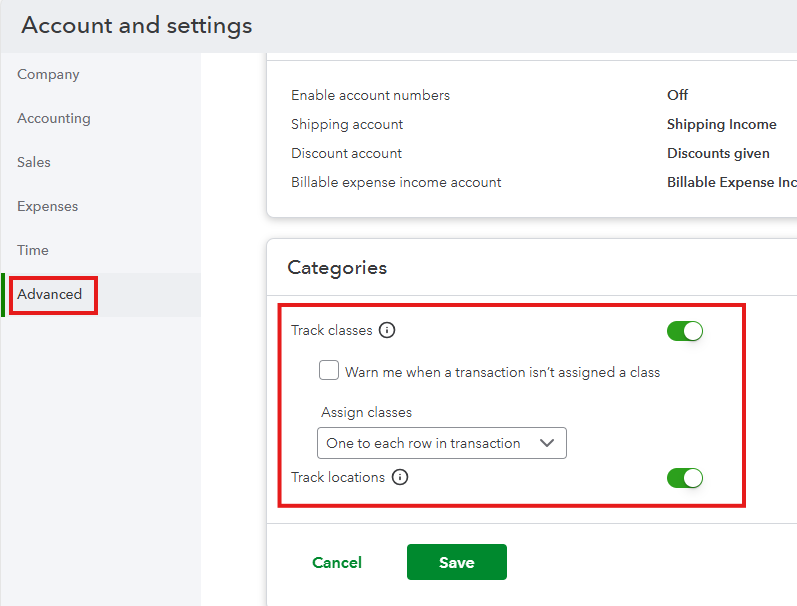Check the warn when no class assigned box
797x606 pixels.
(329, 371)
